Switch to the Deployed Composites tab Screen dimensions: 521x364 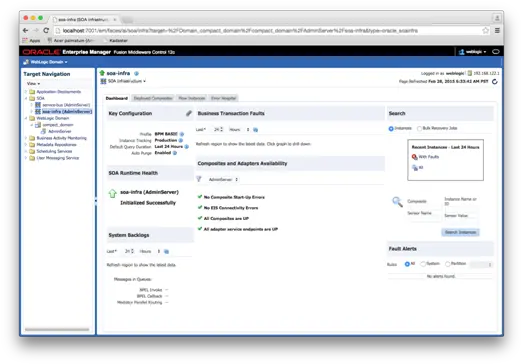(153, 98)
